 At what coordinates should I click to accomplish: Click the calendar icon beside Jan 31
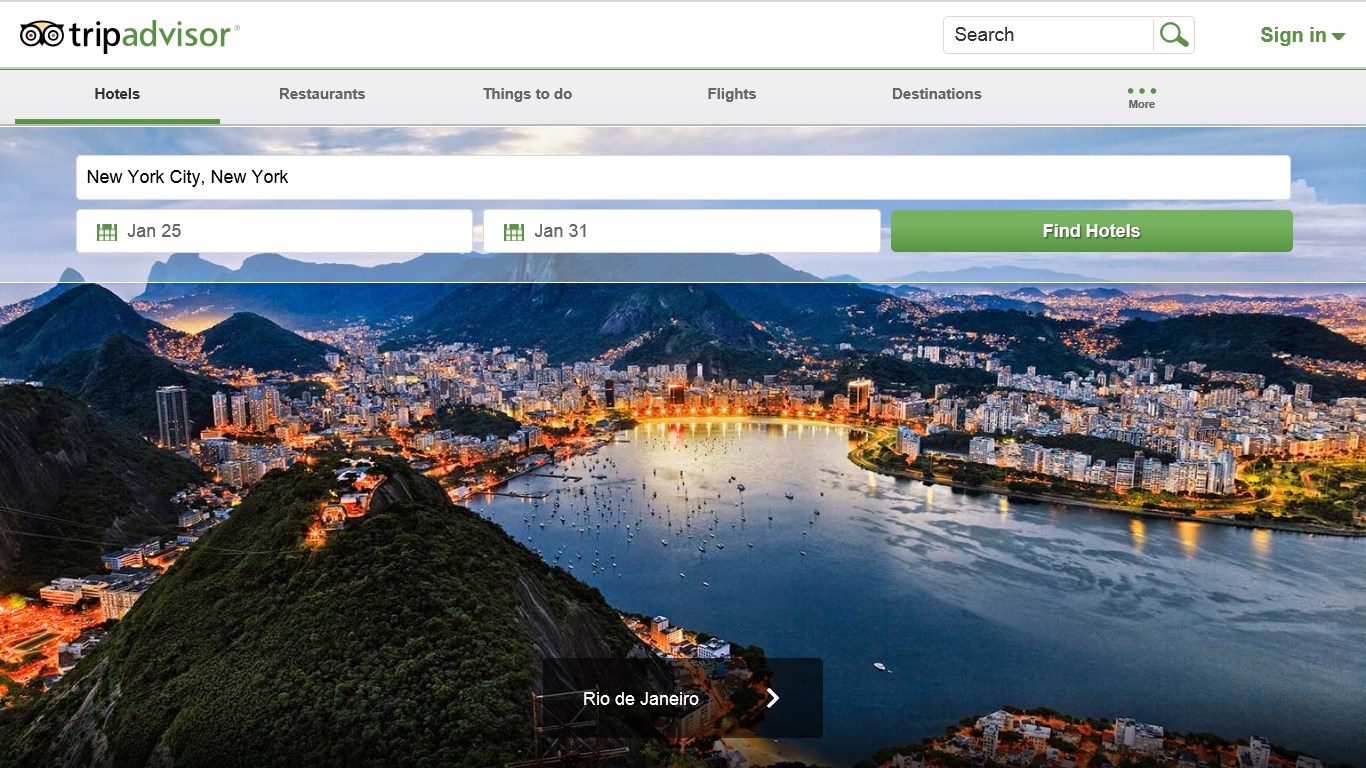pos(514,232)
